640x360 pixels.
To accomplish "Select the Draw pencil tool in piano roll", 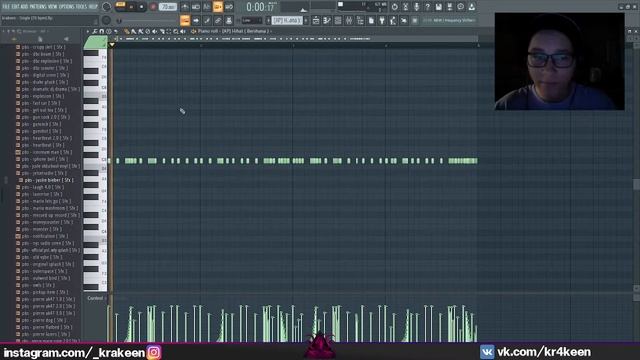I will tap(127, 31).
